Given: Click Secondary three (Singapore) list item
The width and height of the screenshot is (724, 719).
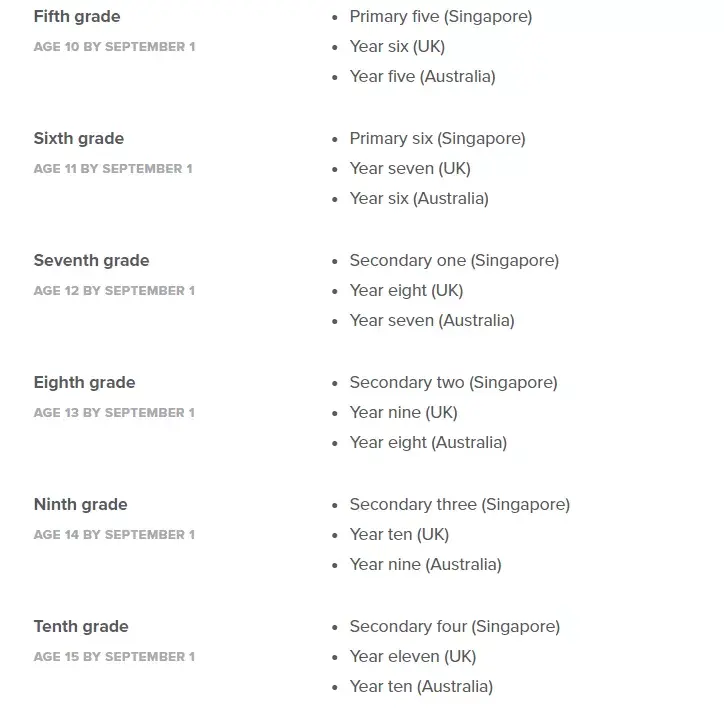Looking at the screenshot, I should pos(459,504).
